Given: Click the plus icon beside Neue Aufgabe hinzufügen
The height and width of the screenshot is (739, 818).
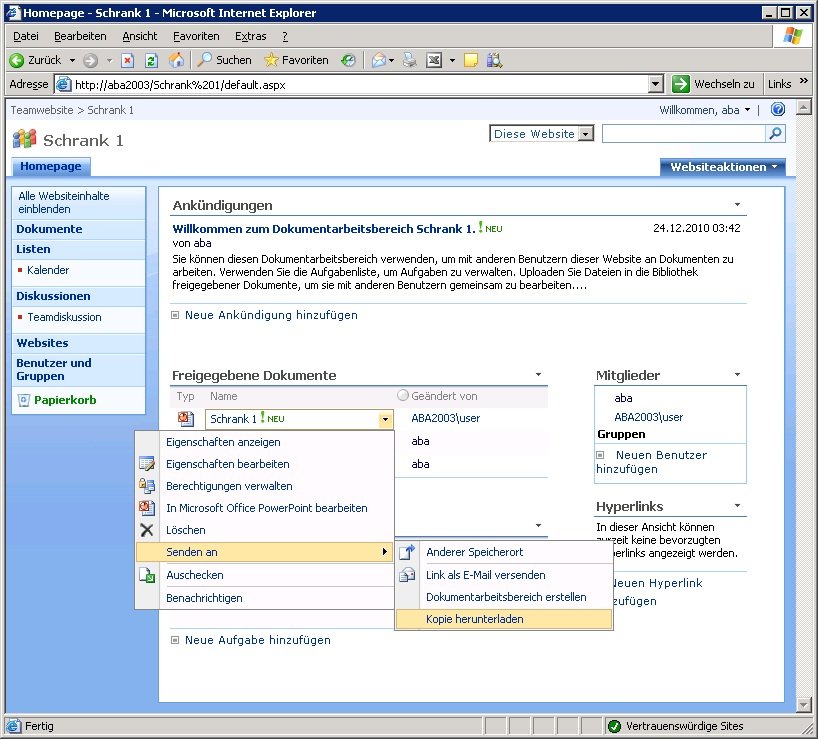Looking at the screenshot, I should point(175,640).
